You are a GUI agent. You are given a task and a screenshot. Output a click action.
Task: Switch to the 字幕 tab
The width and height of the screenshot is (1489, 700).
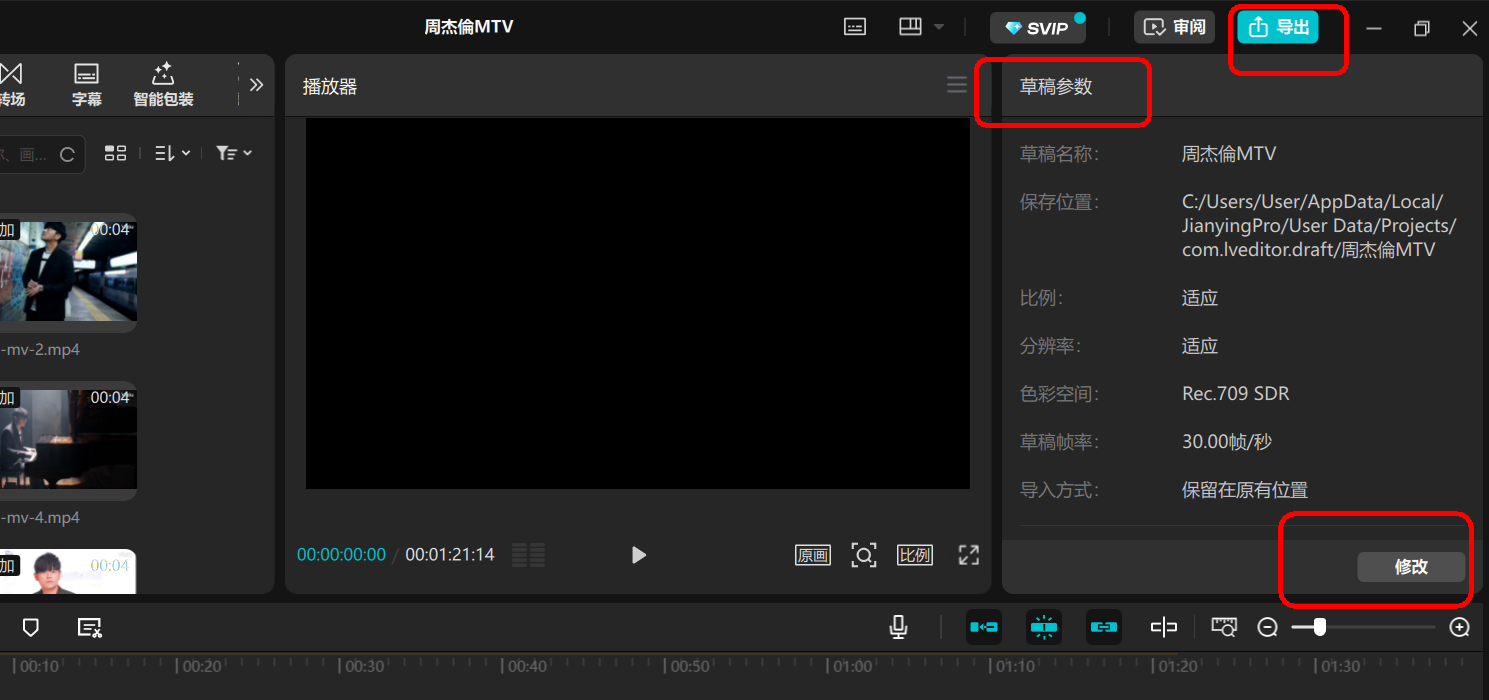click(x=87, y=86)
